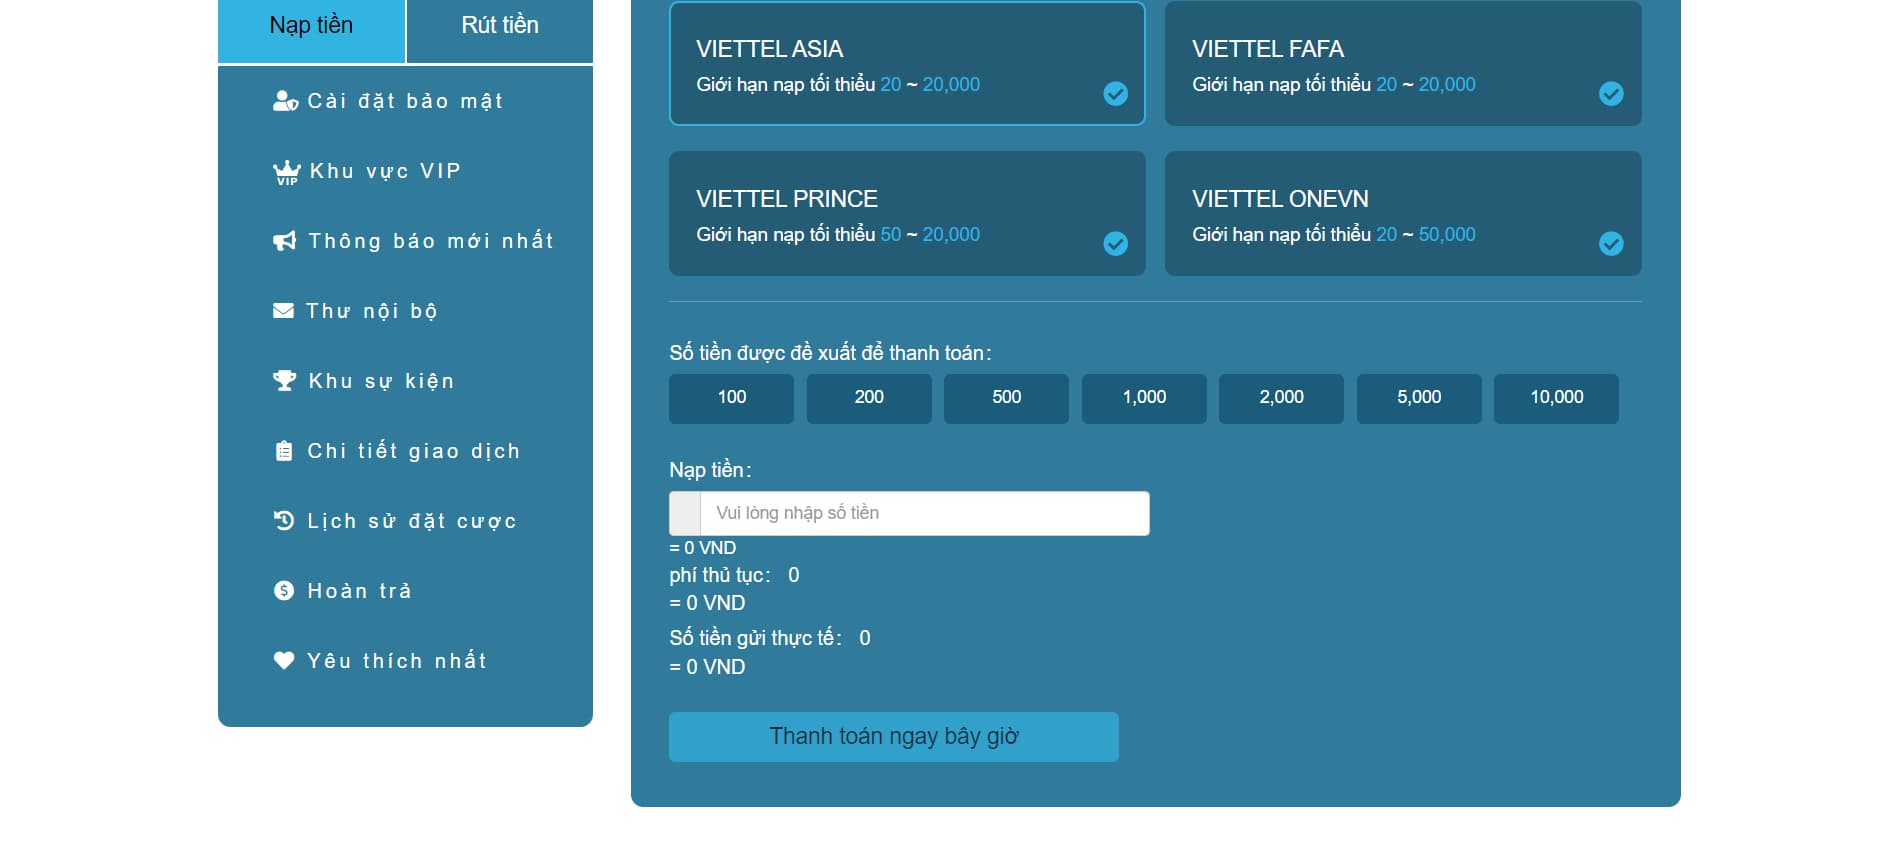
Task: Click the VIETTEL FAFA checkmark icon
Action: pyautogui.click(x=1611, y=94)
